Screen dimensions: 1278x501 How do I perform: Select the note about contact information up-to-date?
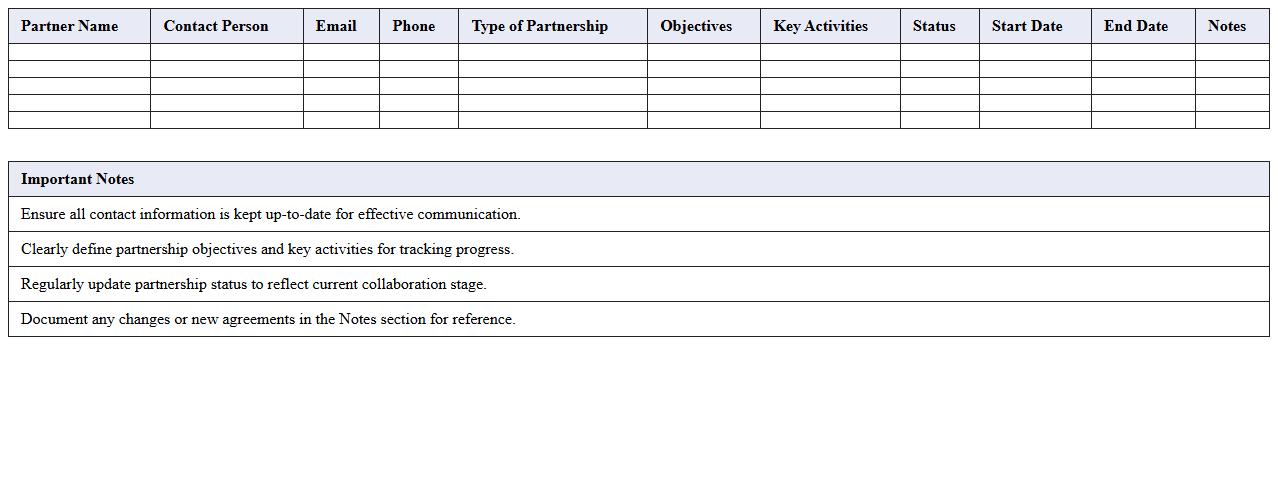pyautogui.click(x=271, y=214)
